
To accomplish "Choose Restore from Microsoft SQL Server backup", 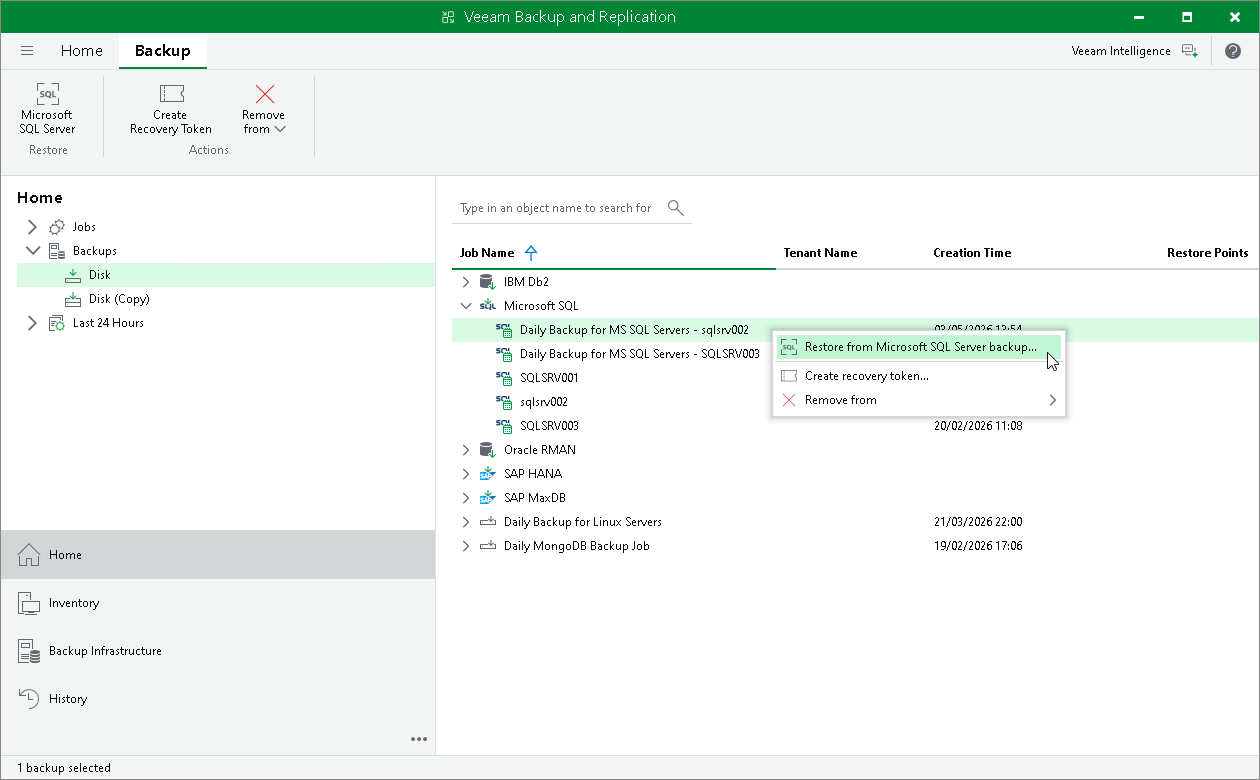I will [x=918, y=347].
